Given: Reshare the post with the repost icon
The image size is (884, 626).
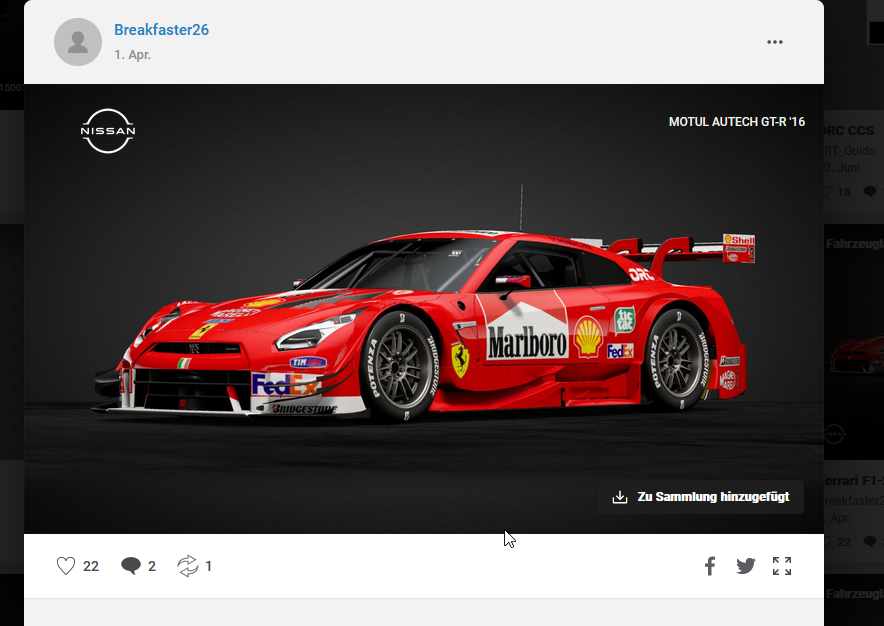Looking at the screenshot, I should pyautogui.click(x=187, y=566).
